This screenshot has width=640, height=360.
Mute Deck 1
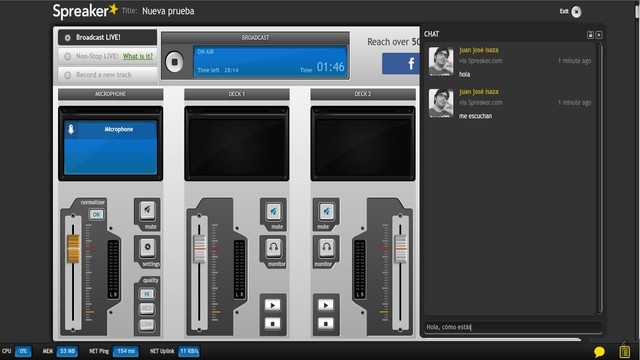coord(273,211)
